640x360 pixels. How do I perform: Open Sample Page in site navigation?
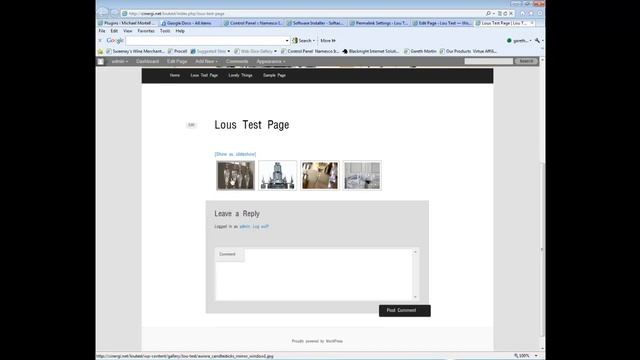(x=274, y=76)
